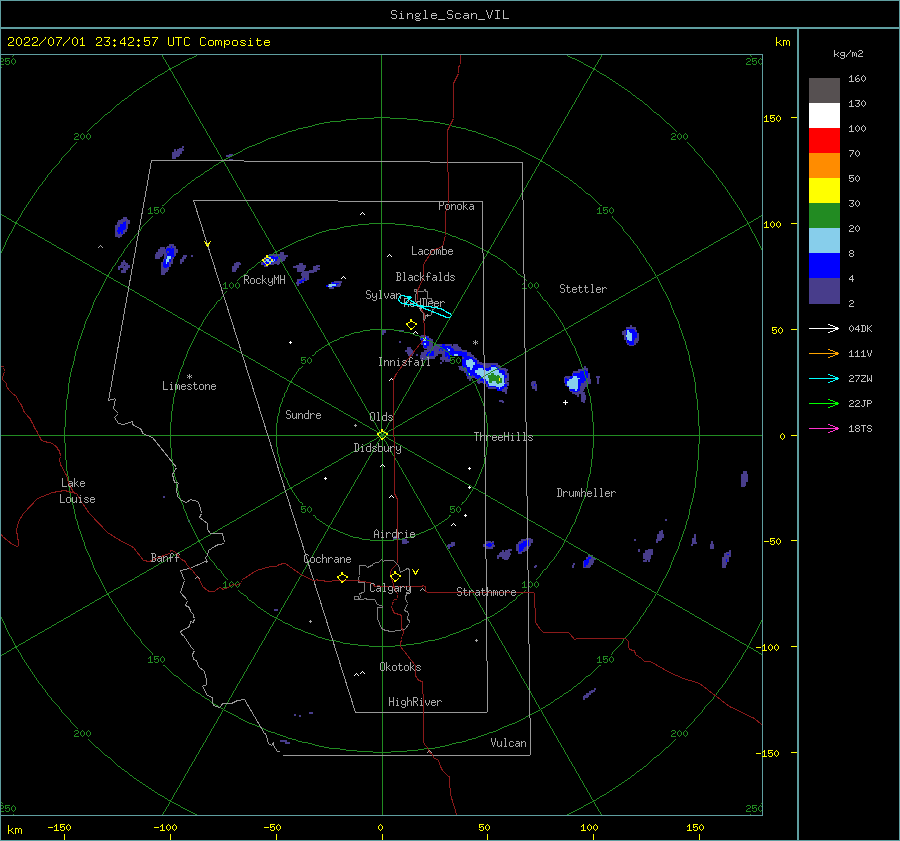This screenshot has width=900, height=841.
Task: Select the green 20-30 legend color
Action: pos(824,216)
